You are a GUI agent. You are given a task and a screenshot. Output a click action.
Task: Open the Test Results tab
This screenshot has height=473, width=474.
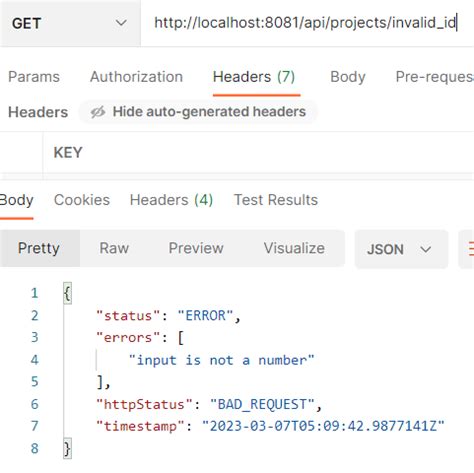pyautogui.click(x=276, y=200)
